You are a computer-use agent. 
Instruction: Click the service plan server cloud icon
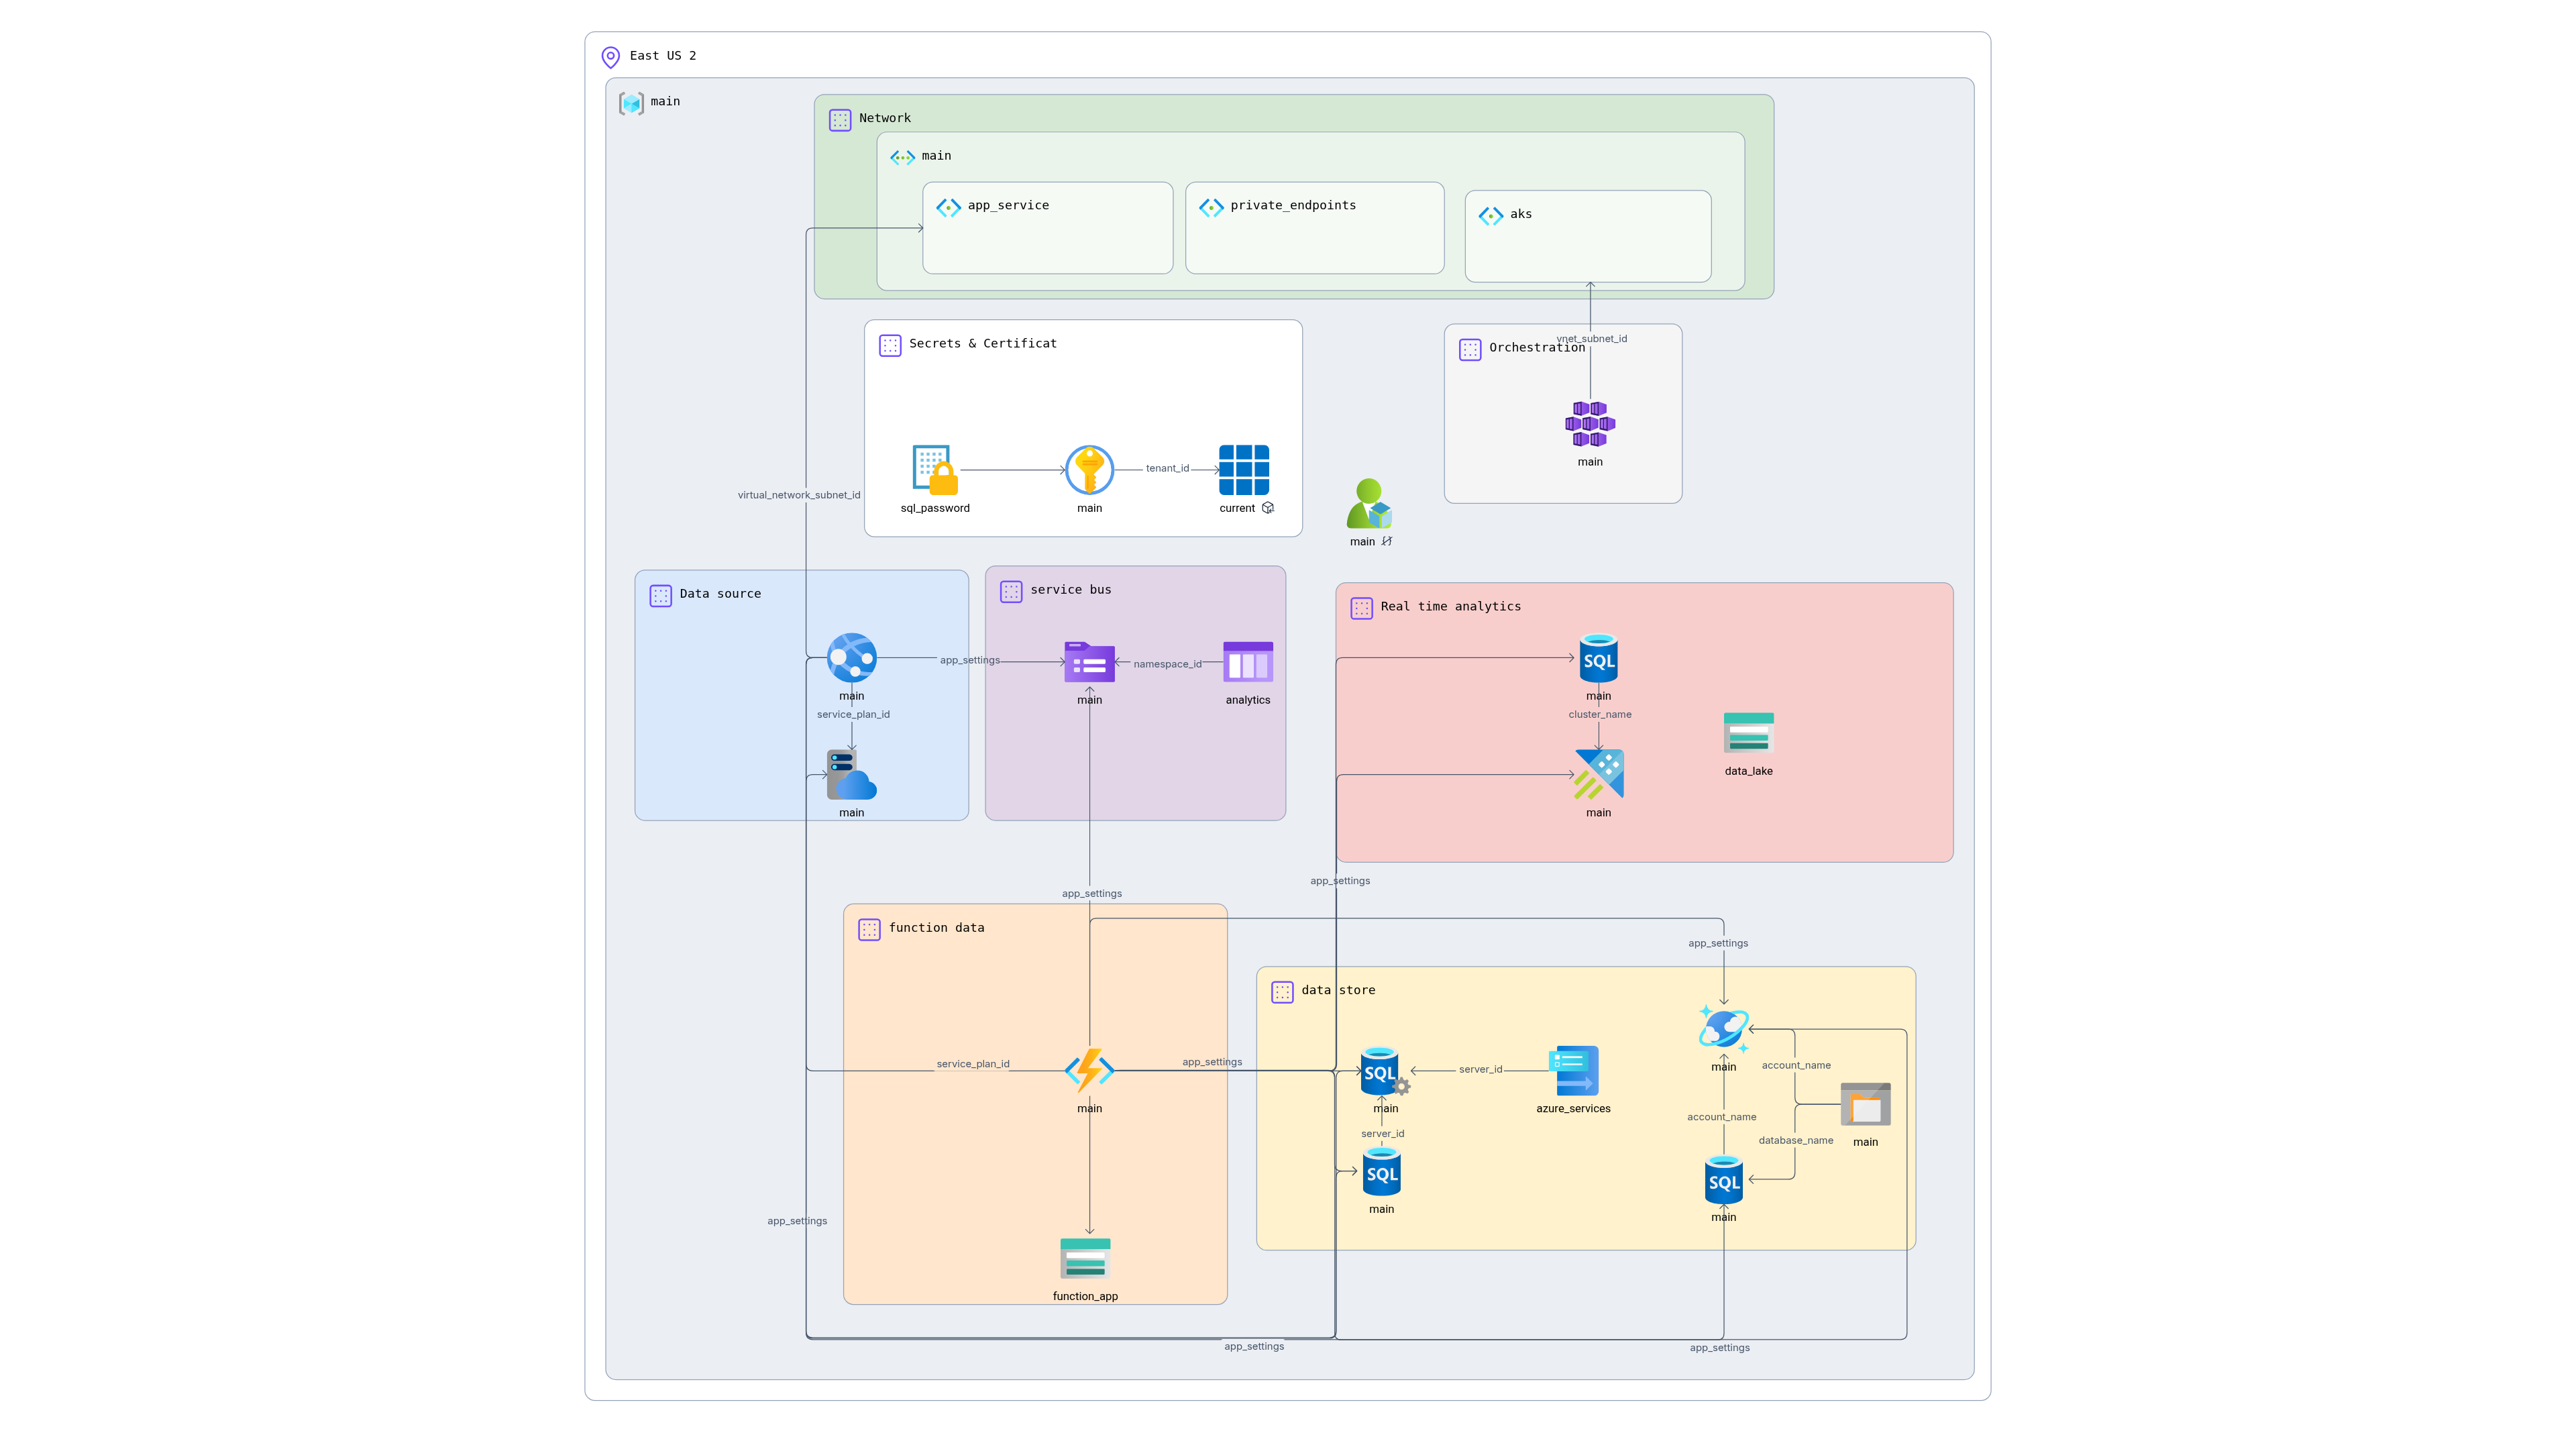point(852,775)
